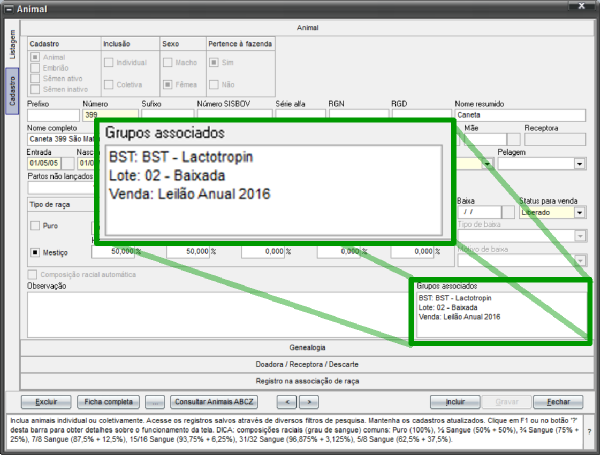Viewport: 600px width, 455px height.
Task: Enable Composição racial automática checkbox
Action: [33, 274]
